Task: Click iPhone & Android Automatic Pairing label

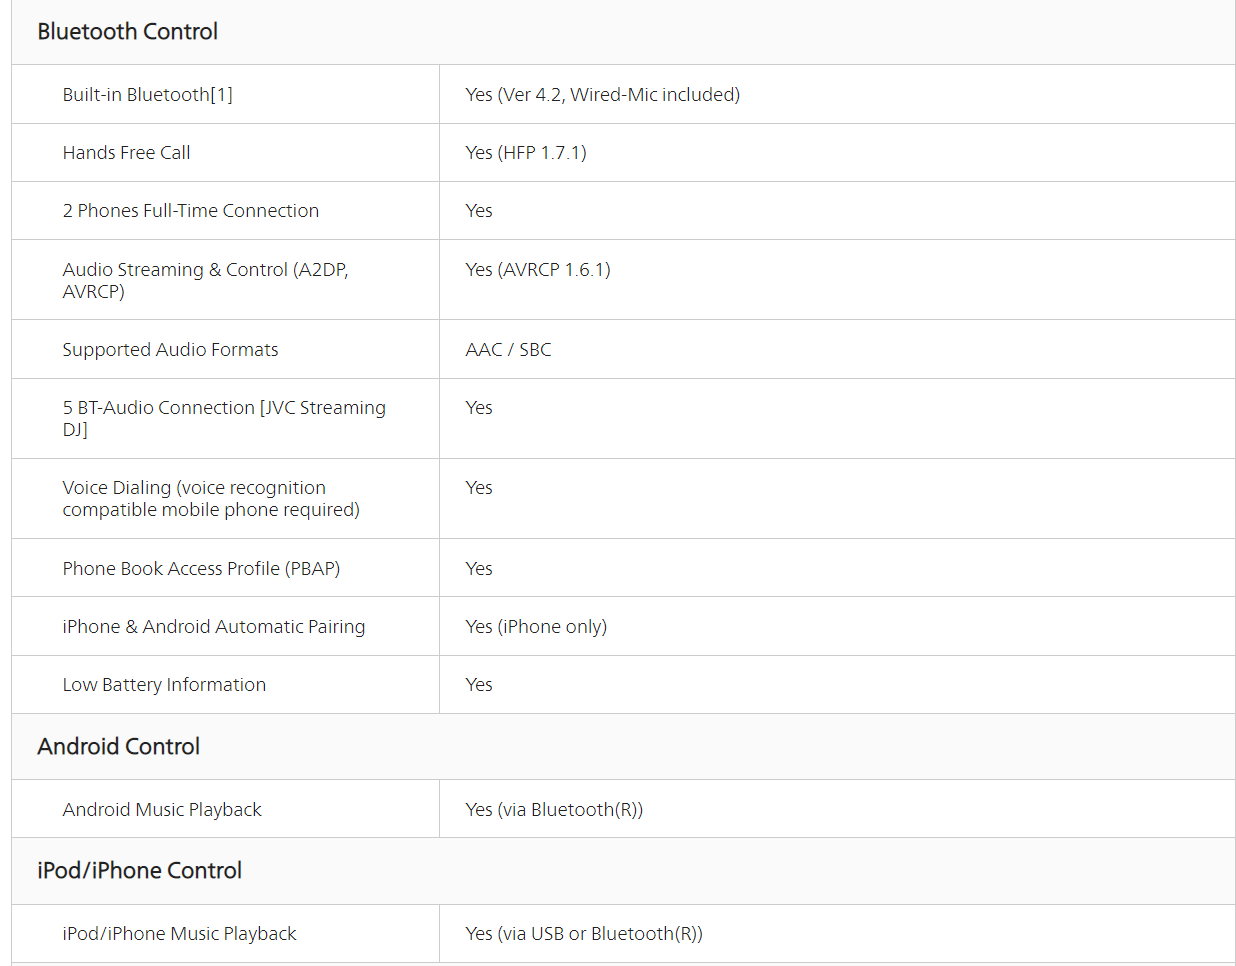Action: coord(213,627)
